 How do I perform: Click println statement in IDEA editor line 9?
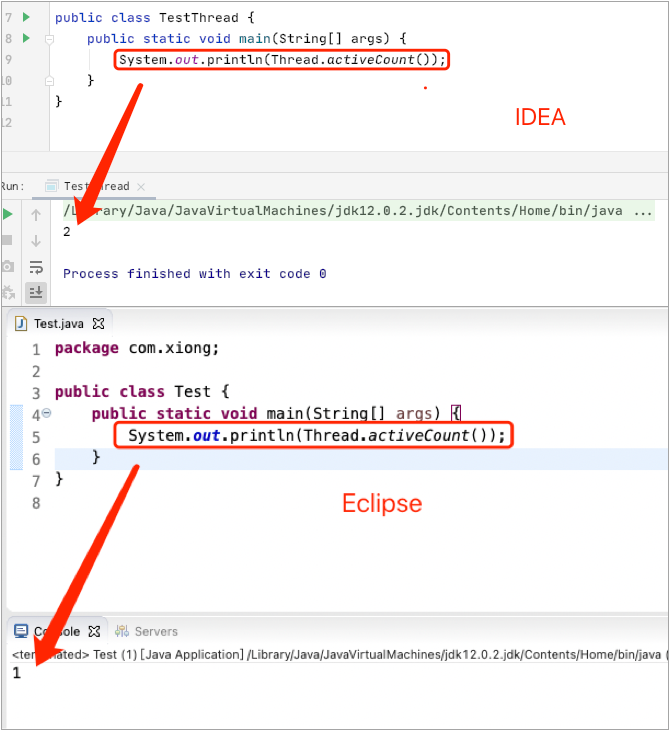click(282, 60)
